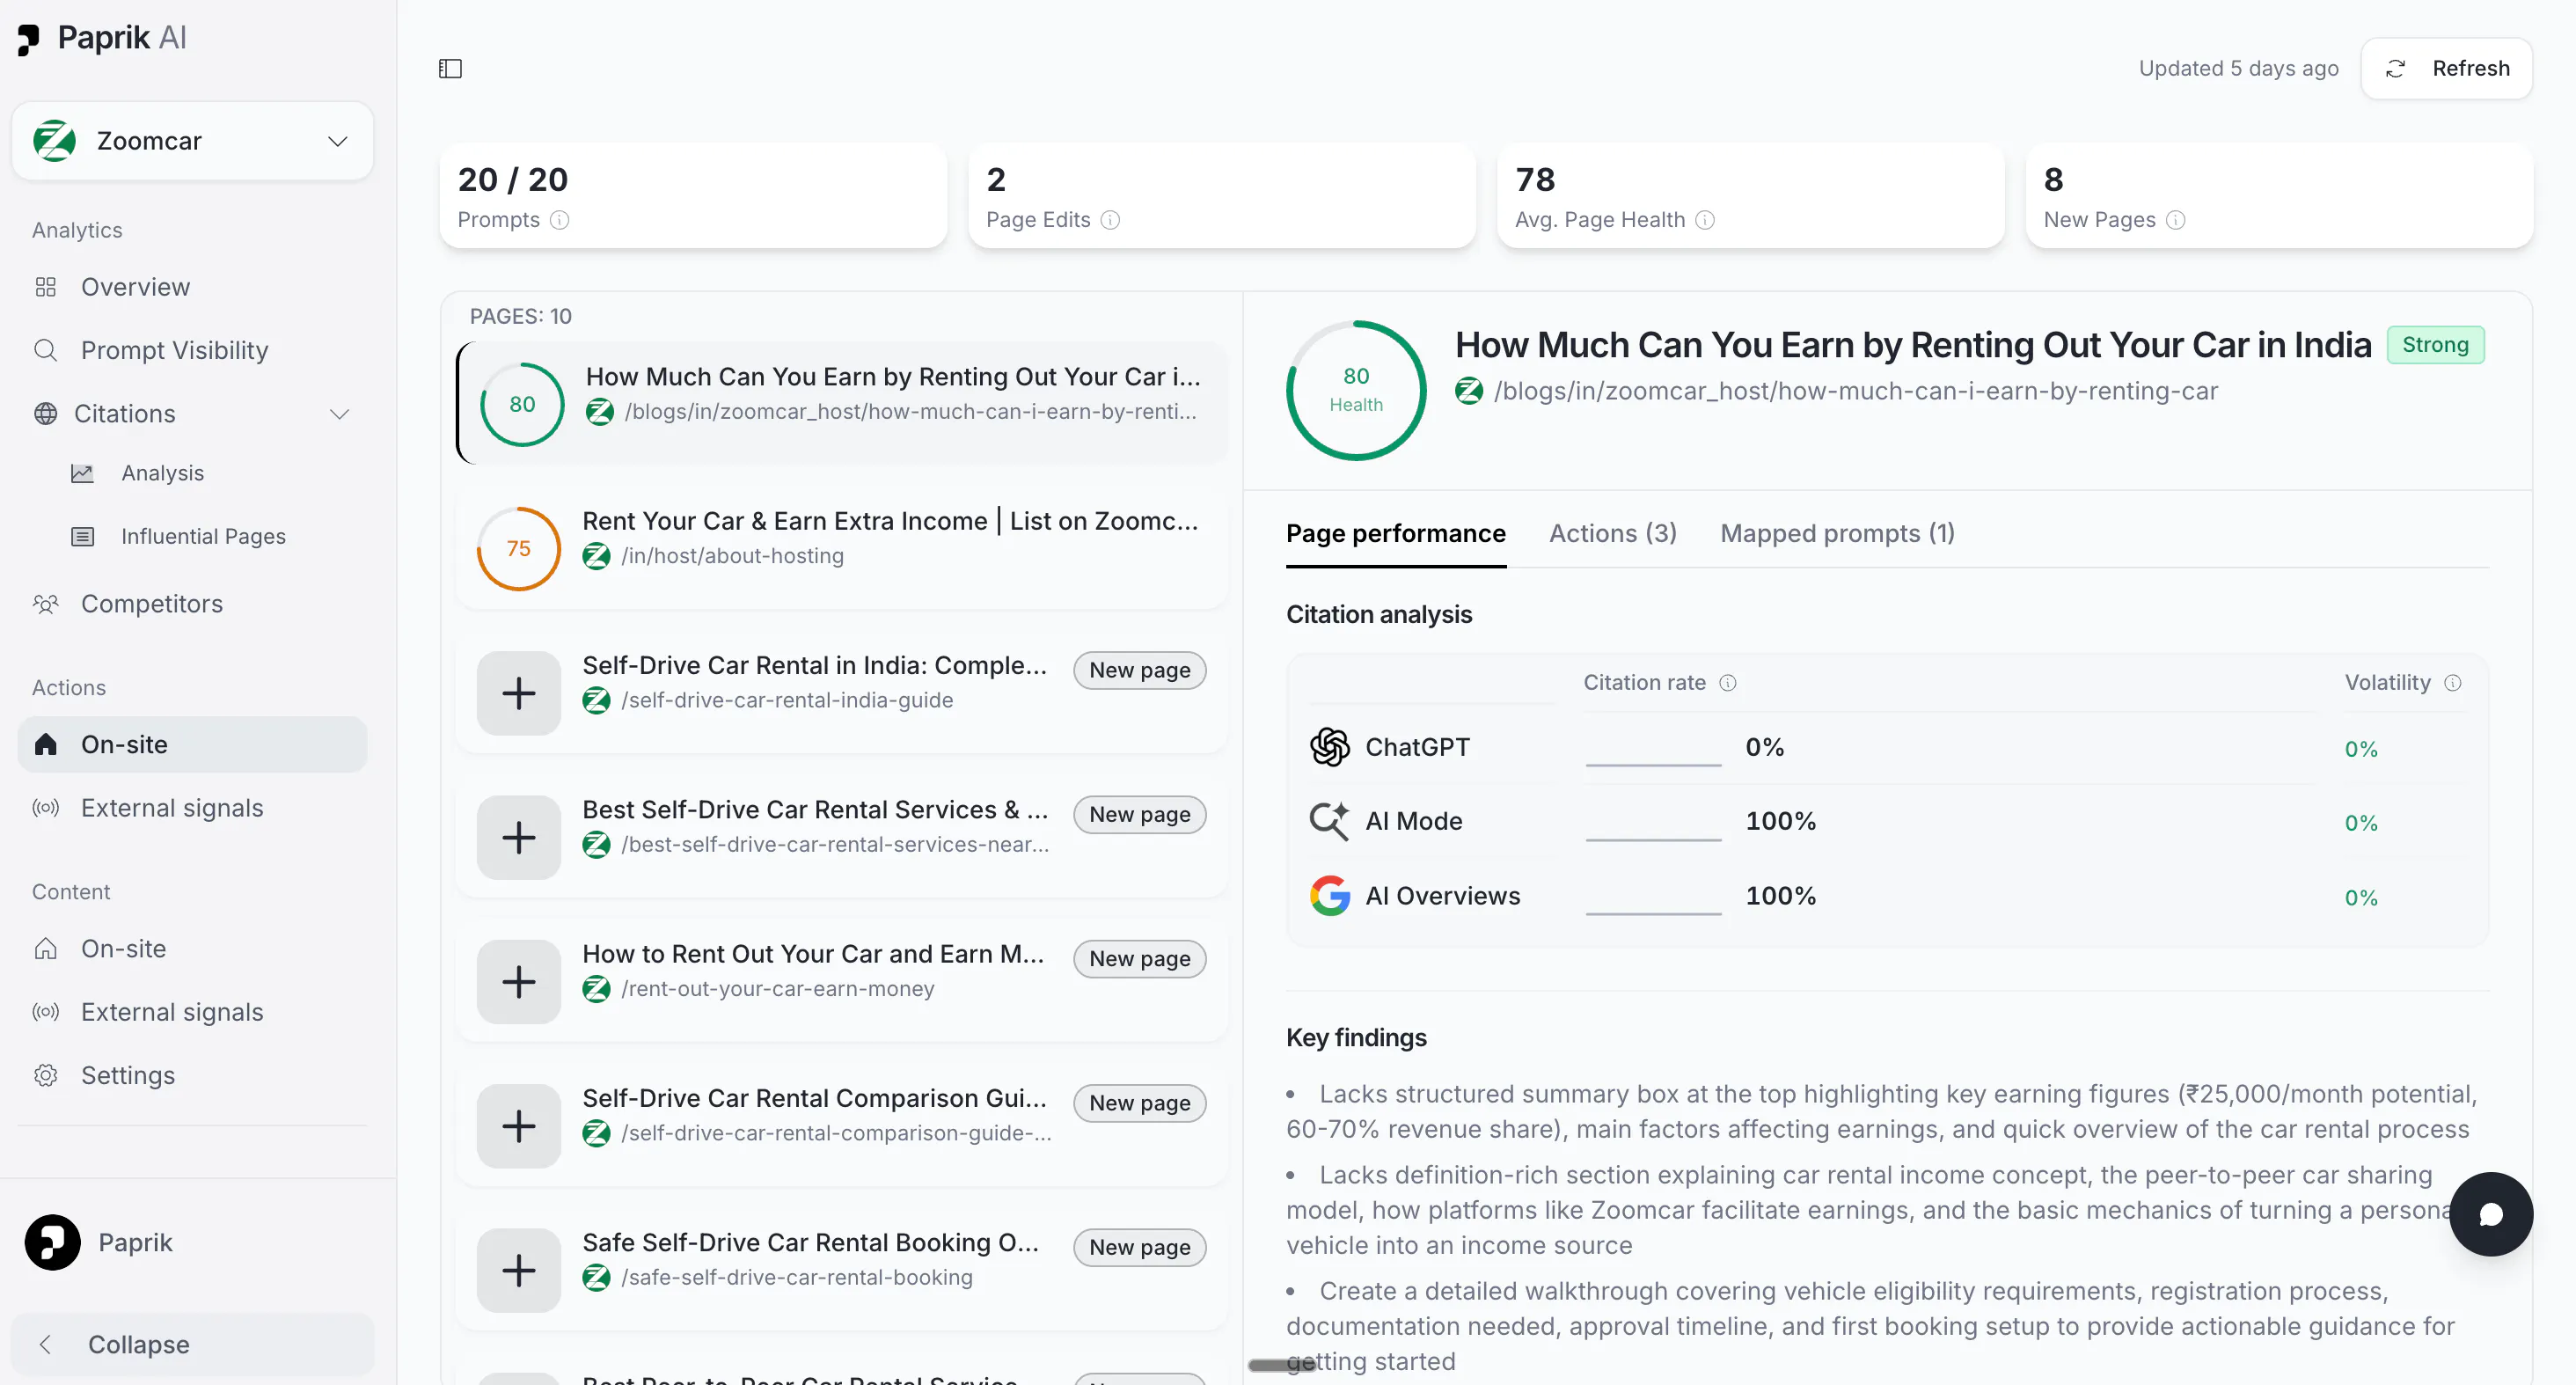The height and width of the screenshot is (1385, 2576).
Task: Open the /blogs/in/zoomcar_host page URL in the detail header
Action: click(1855, 391)
